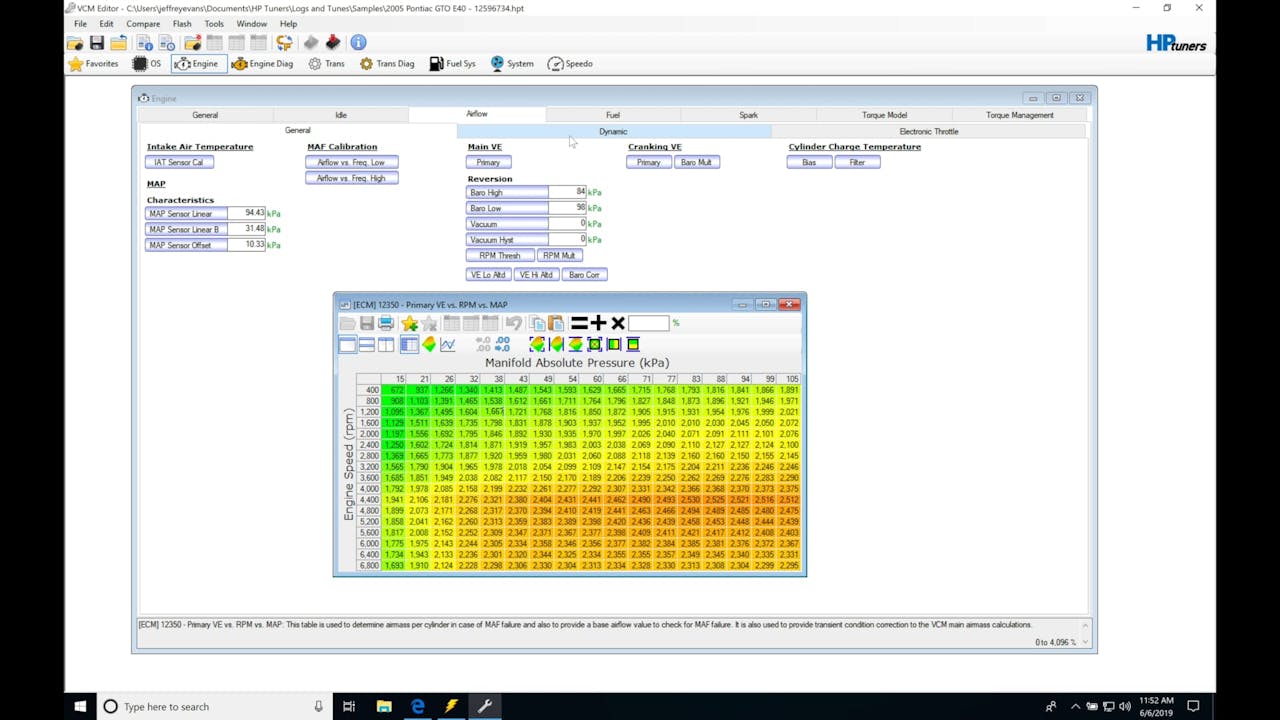Click the Save file icon in main toolbar
1280x720 pixels.
click(x=97, y=43)
